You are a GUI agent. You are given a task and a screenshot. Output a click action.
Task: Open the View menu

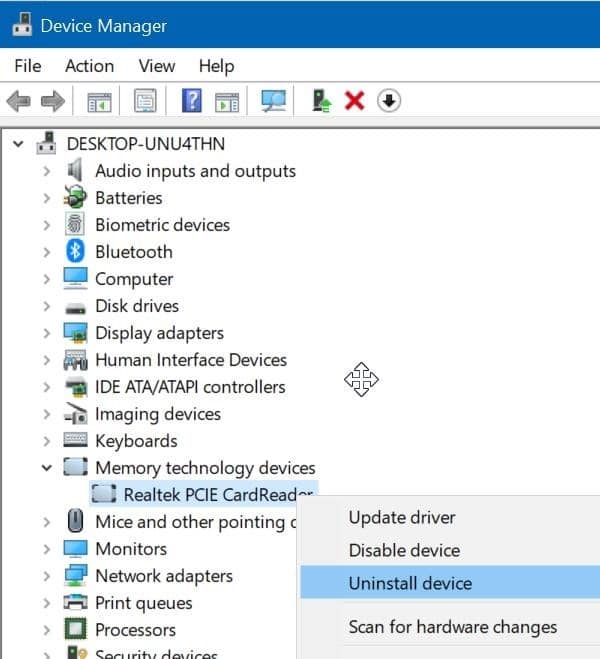point(157,66)
